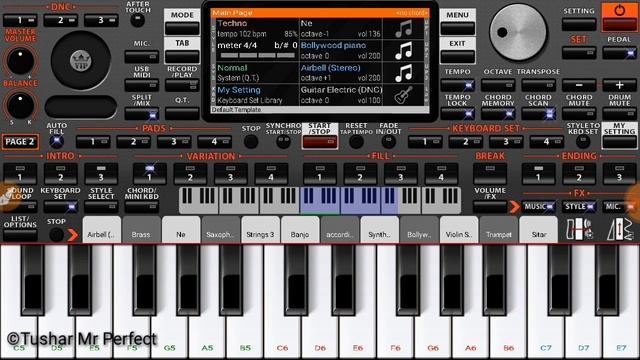Image resolution: width=640 pixels, height=360 pixels.
Task: Tap the FADE IN/OUT button
Action: (388, 142)
